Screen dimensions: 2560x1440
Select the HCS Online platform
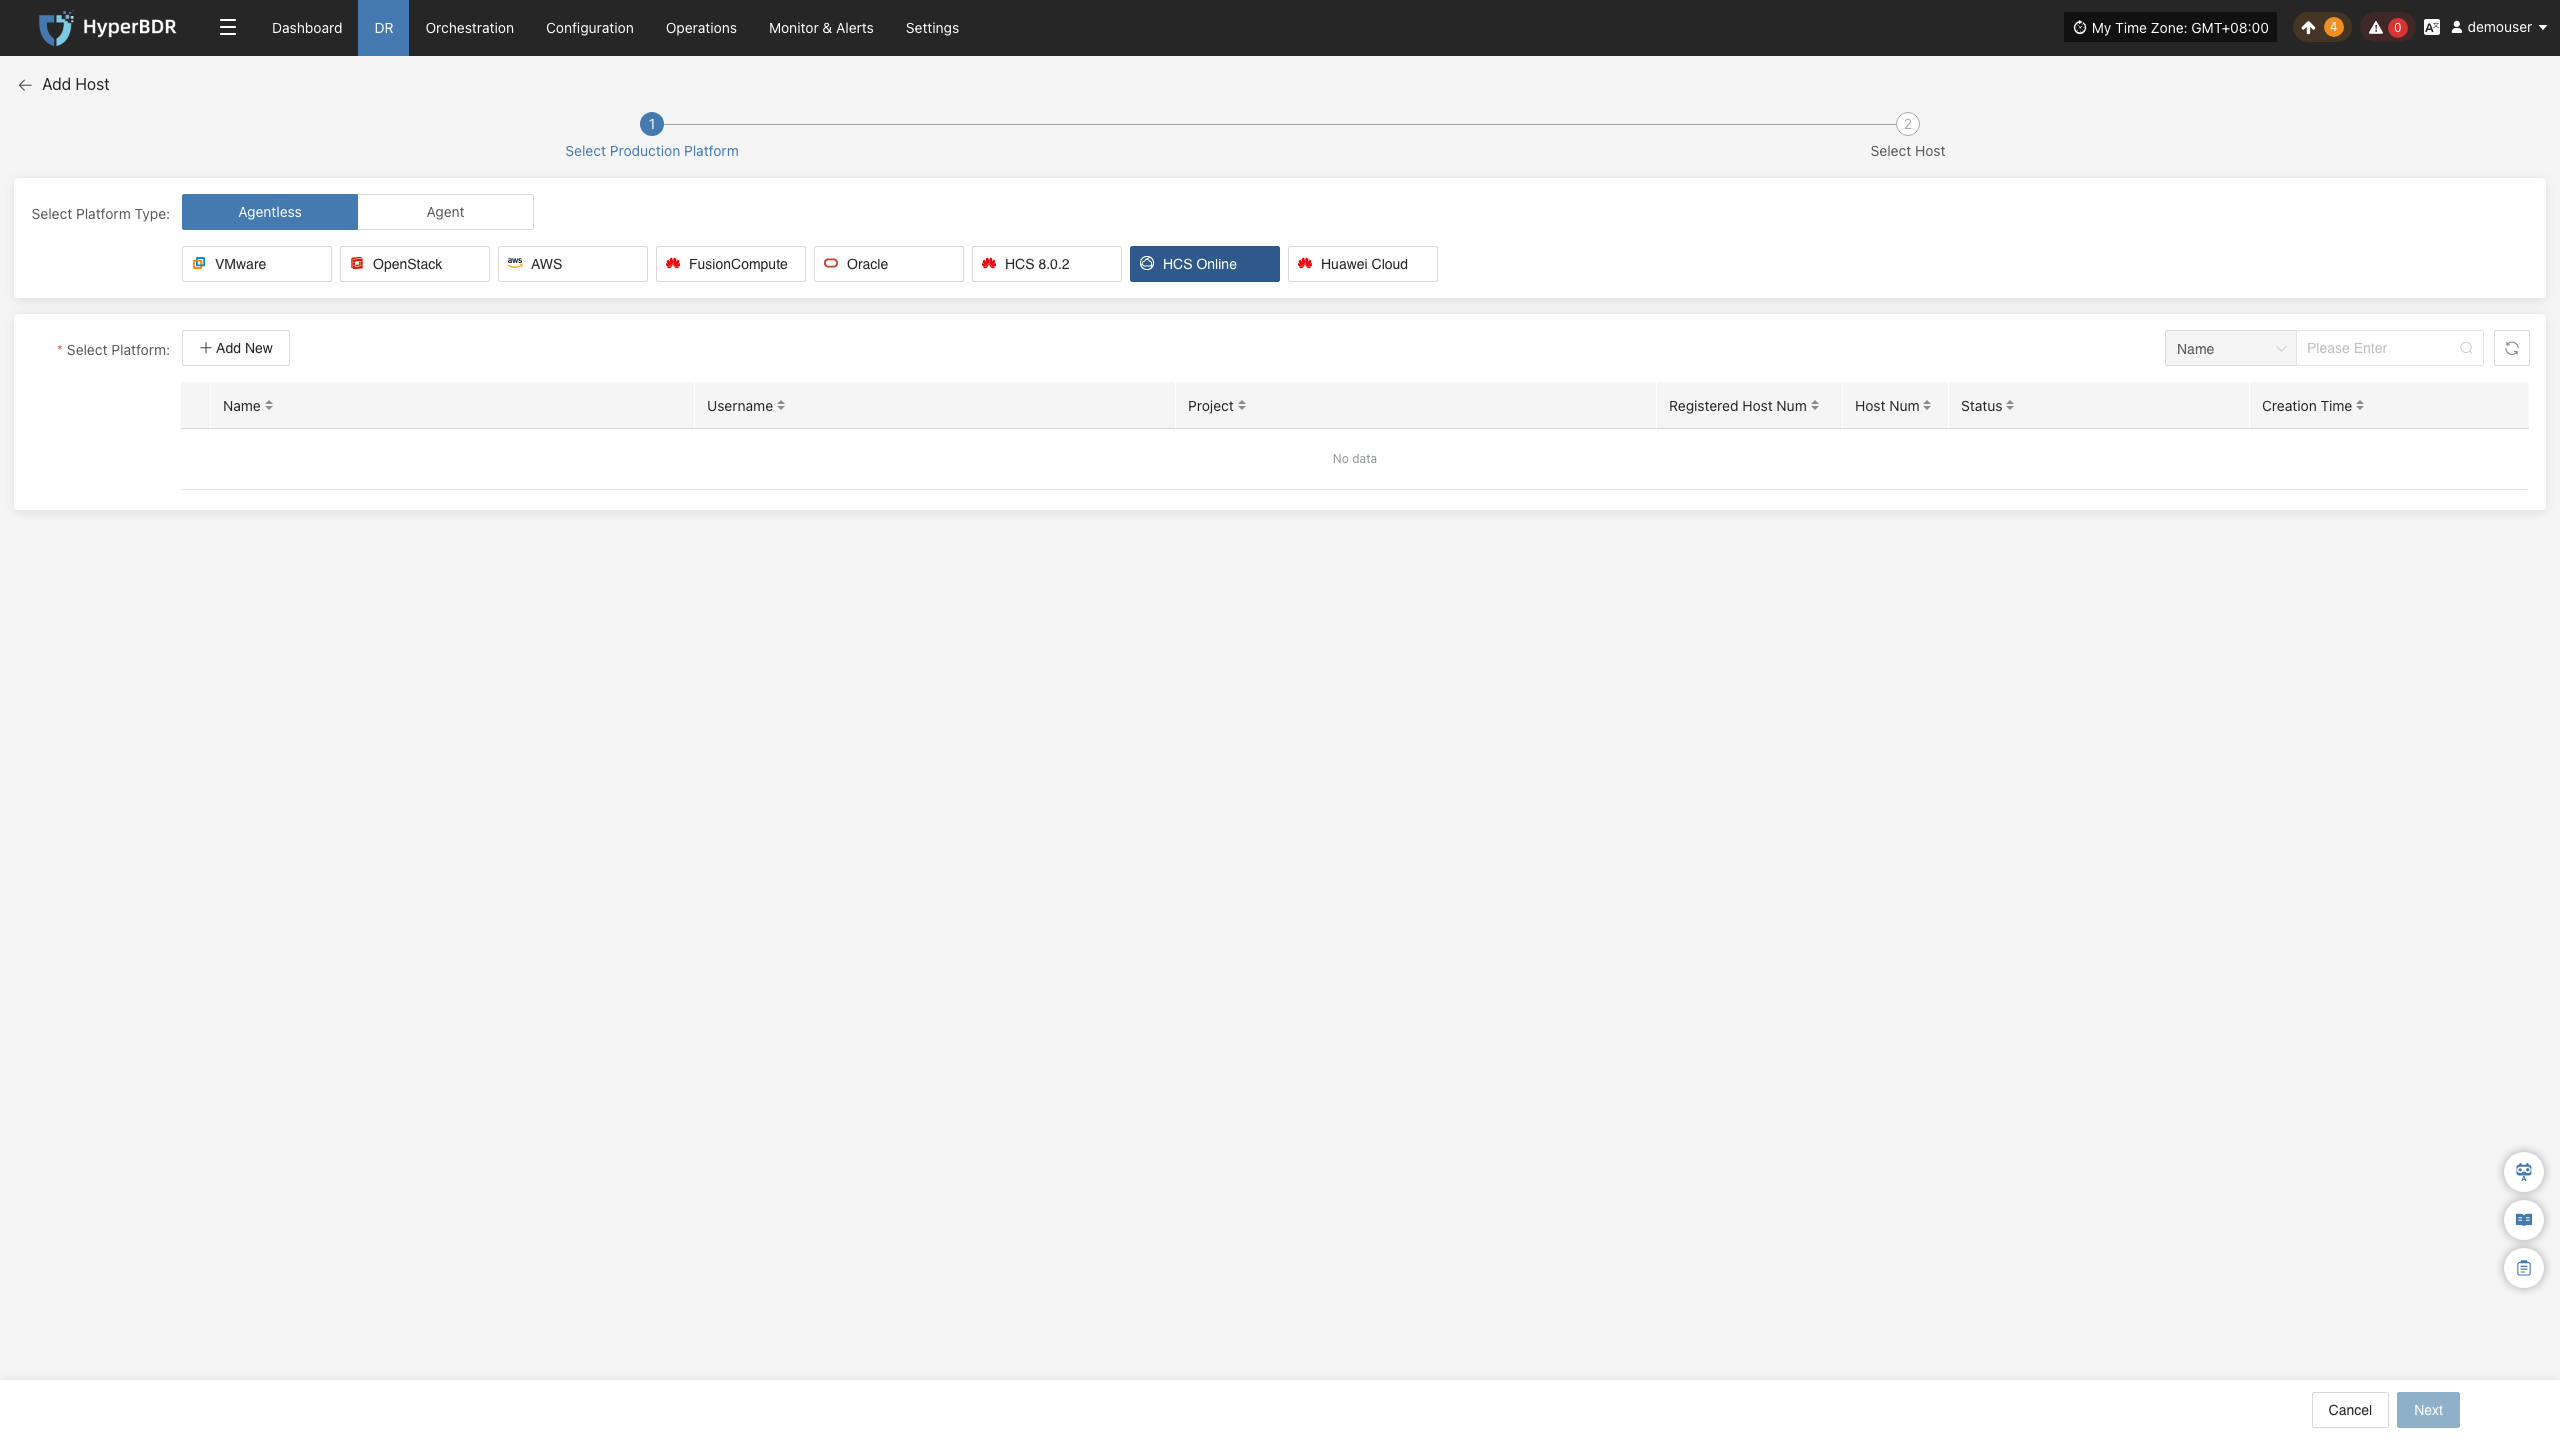(x=1205, y=264)
